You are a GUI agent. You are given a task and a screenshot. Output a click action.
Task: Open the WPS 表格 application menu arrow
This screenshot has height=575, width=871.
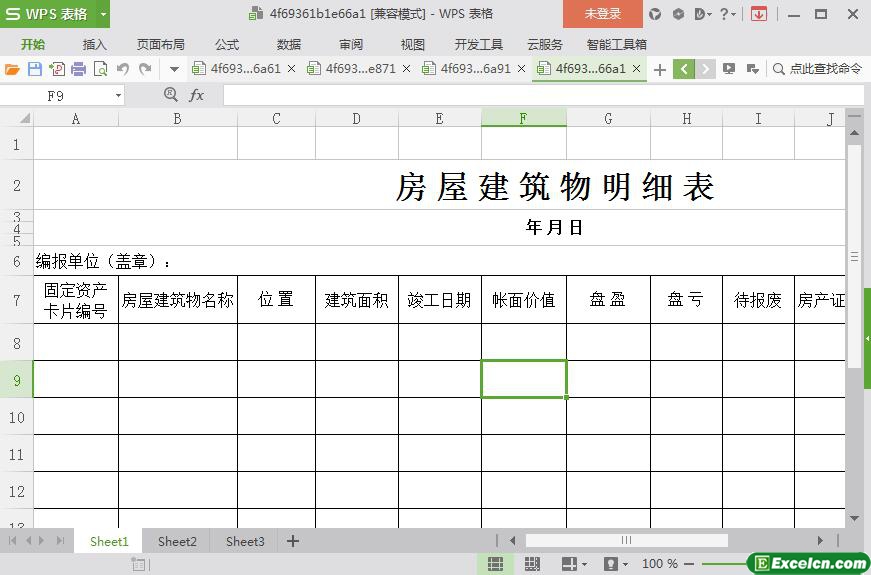click(x=103, y=14)
